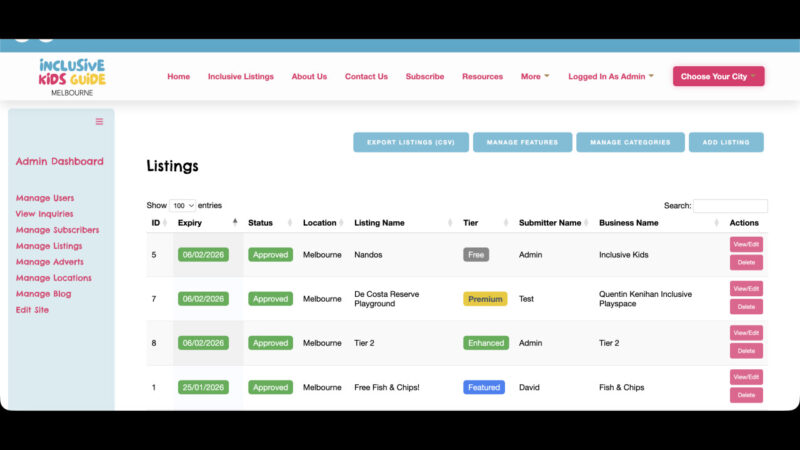The height and width of the screenshot is (450, 800).
Task: Toggle the sidebar hamburger menu icon
Action: click(99, 122)
